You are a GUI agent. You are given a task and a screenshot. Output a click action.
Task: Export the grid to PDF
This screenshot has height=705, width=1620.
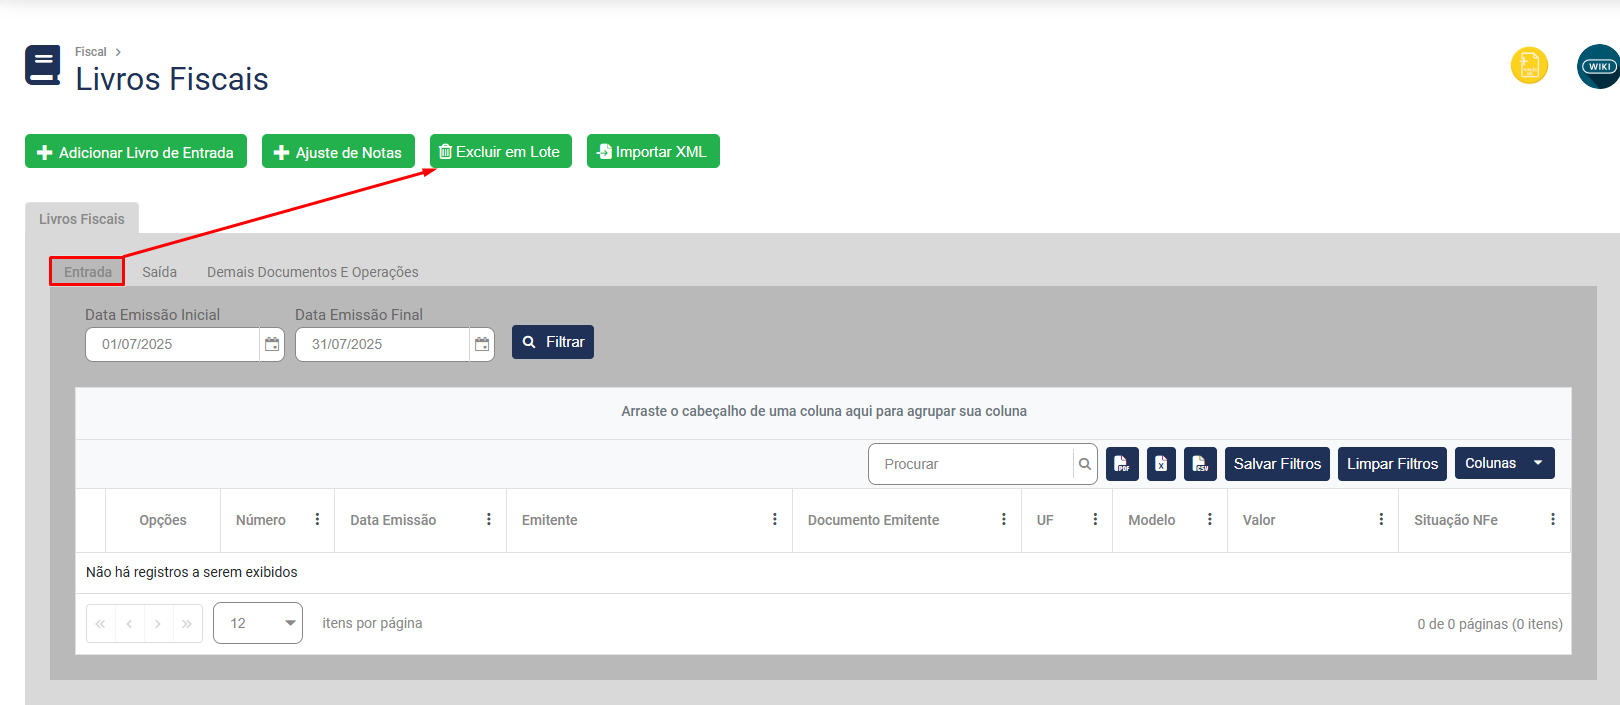click(1122, 464)
